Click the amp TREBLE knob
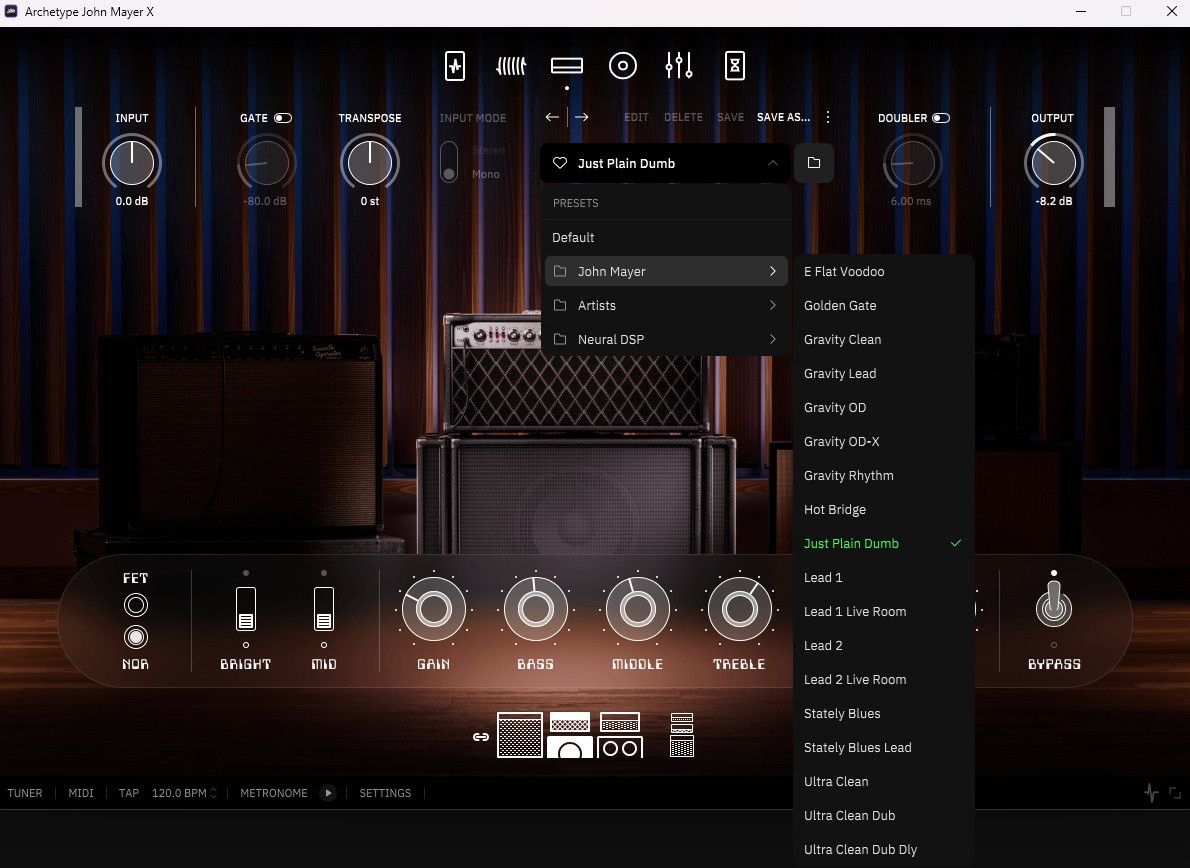Viewport: 1190px width, 868px height. pos(739,609)
